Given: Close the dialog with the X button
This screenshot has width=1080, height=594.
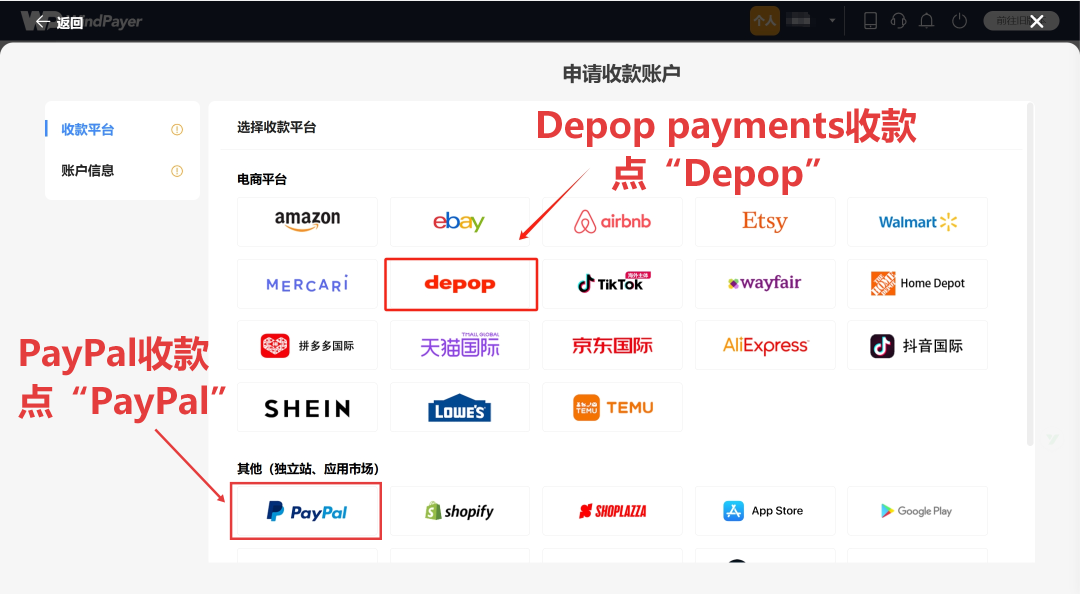Looking at the screenshot, I should pos(1037,22).
